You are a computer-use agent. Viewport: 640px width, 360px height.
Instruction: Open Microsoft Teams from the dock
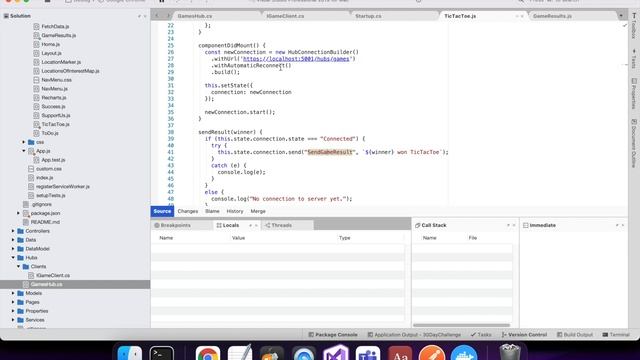coord(368,353)
